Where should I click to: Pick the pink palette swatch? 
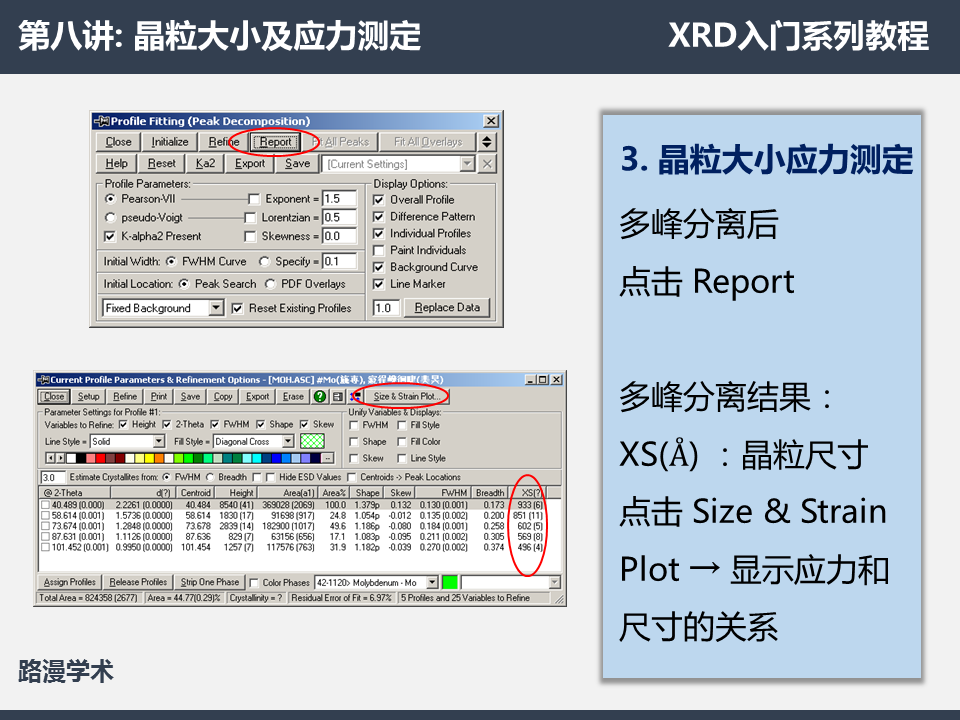tap(91, 458)
